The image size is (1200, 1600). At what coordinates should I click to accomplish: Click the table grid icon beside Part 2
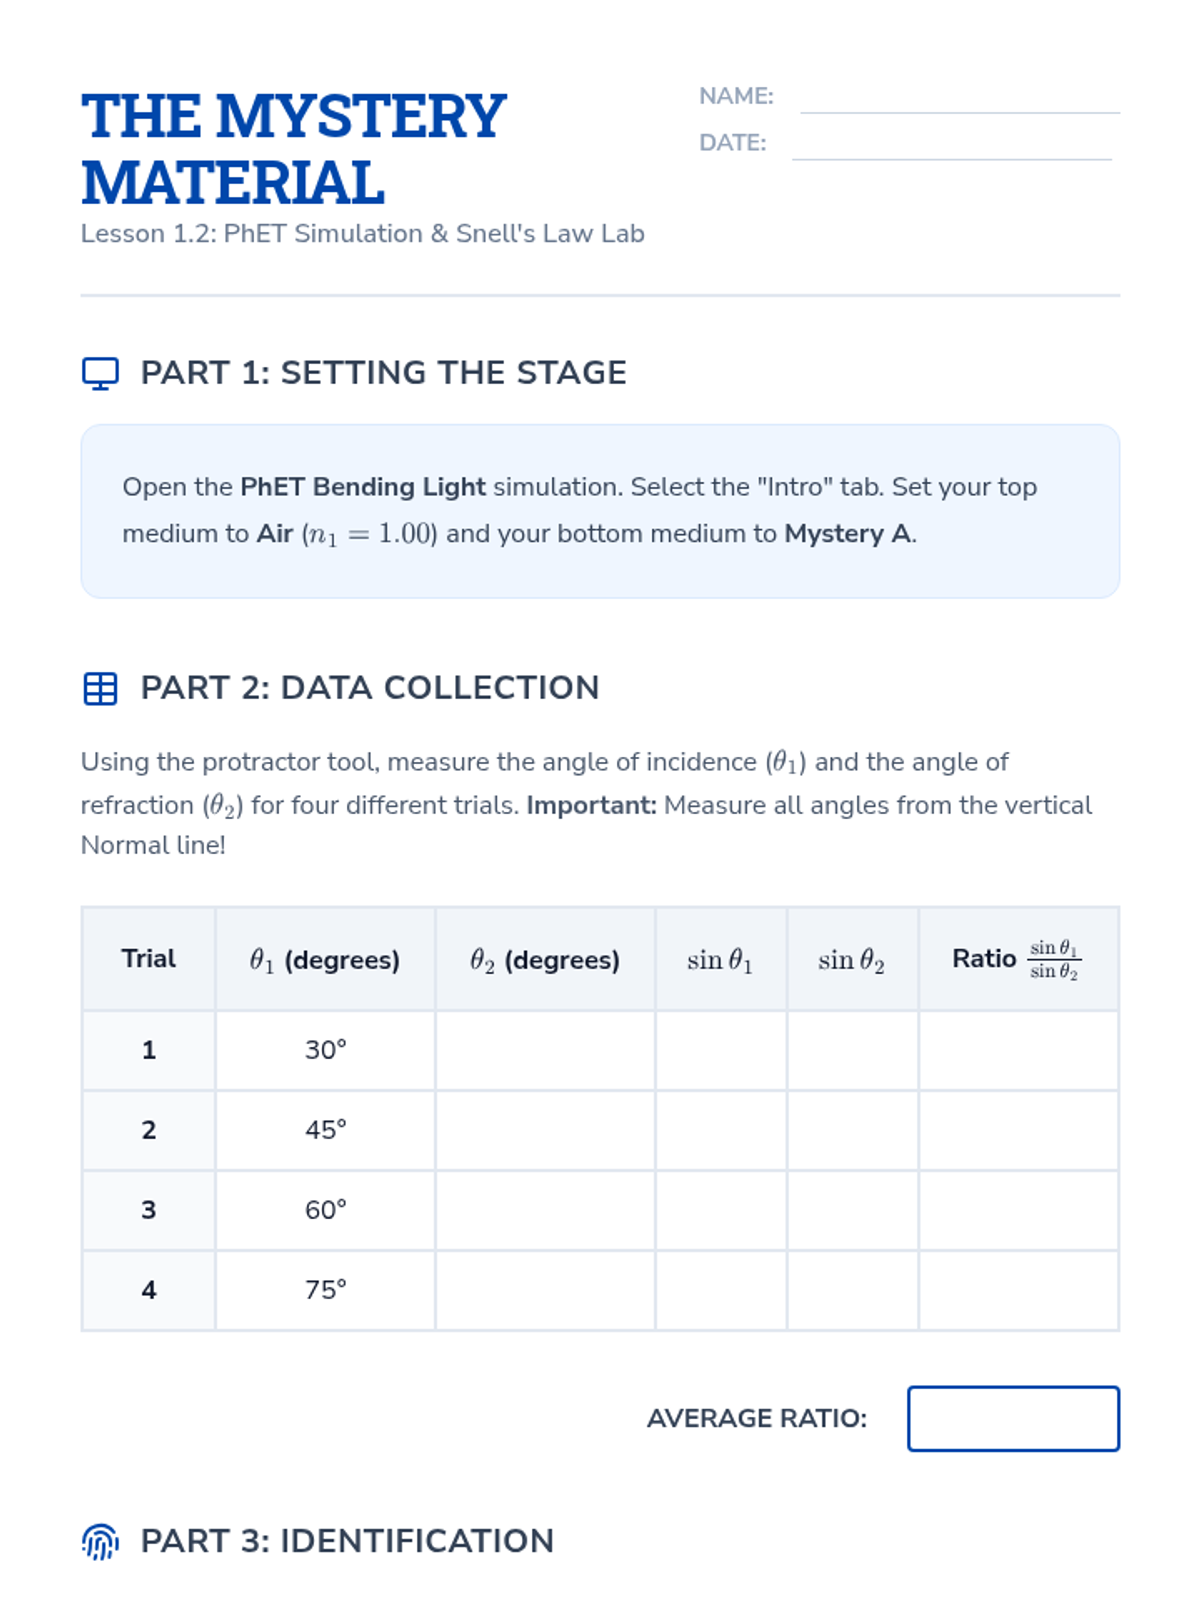100,688
